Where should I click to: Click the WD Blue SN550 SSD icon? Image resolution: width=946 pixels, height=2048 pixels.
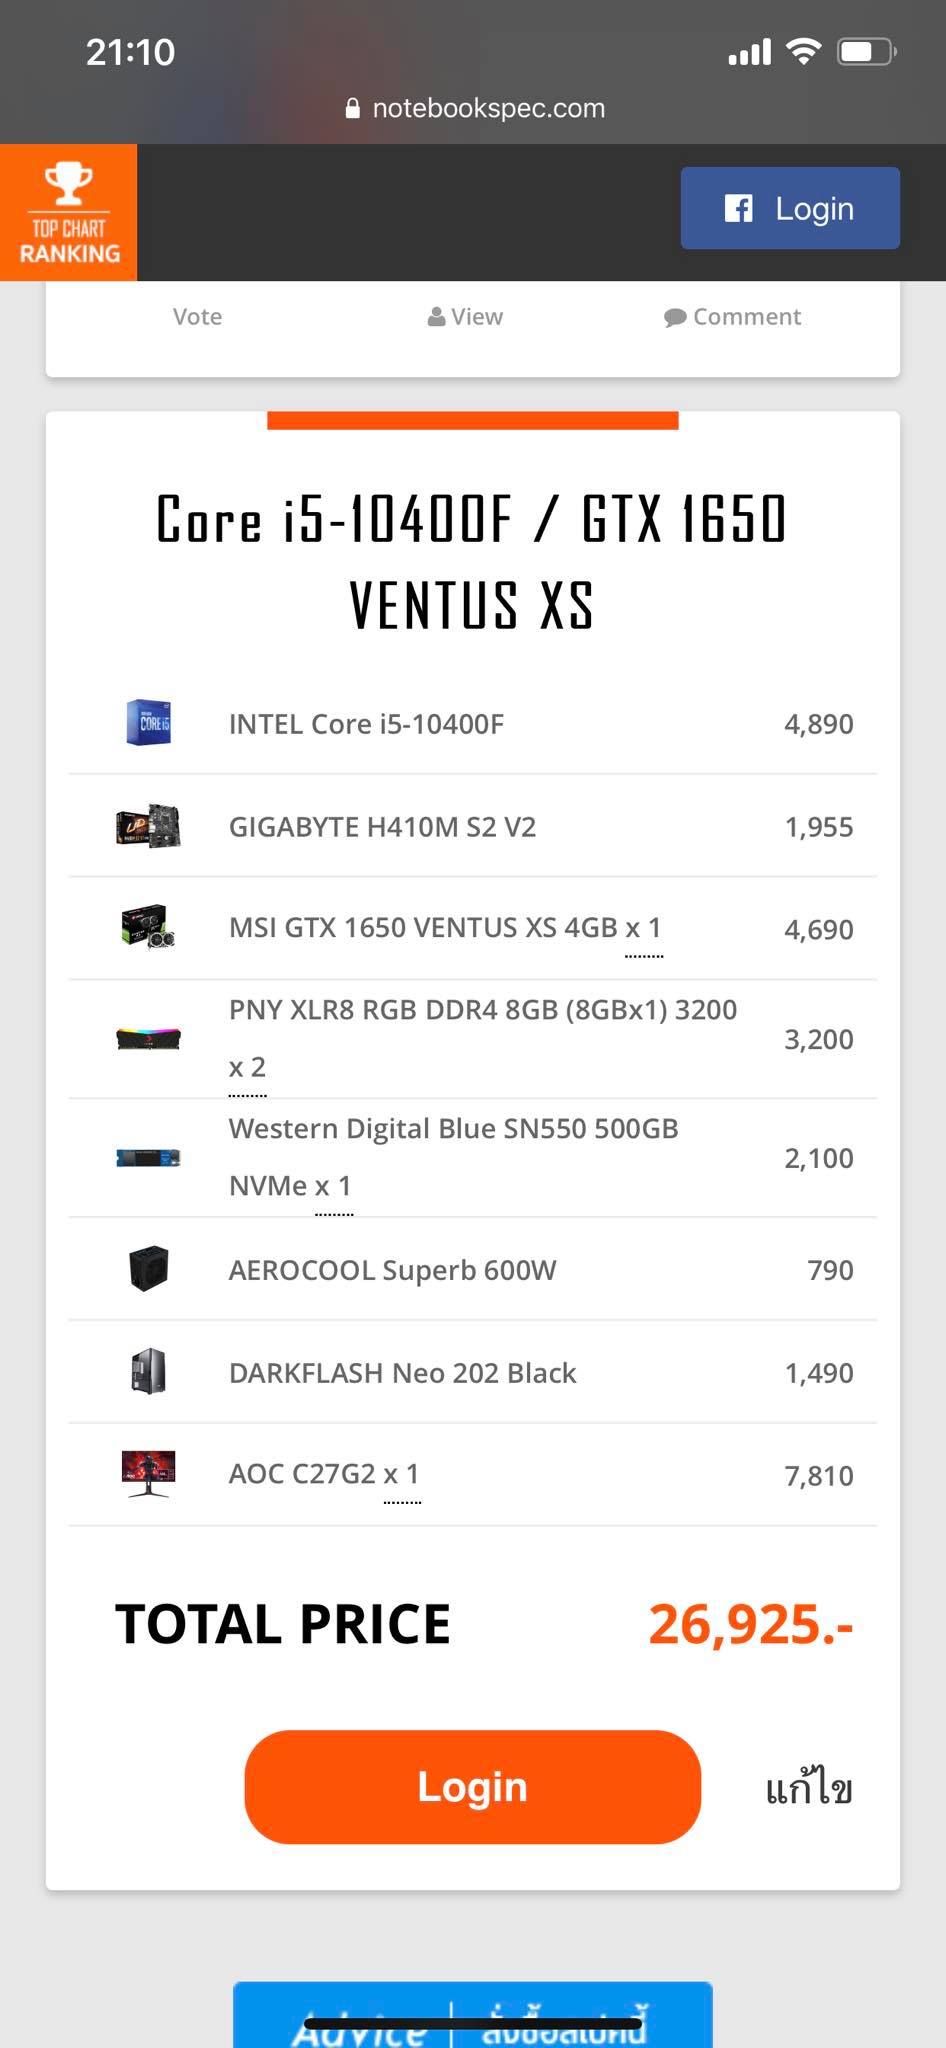click(148, 1158)
